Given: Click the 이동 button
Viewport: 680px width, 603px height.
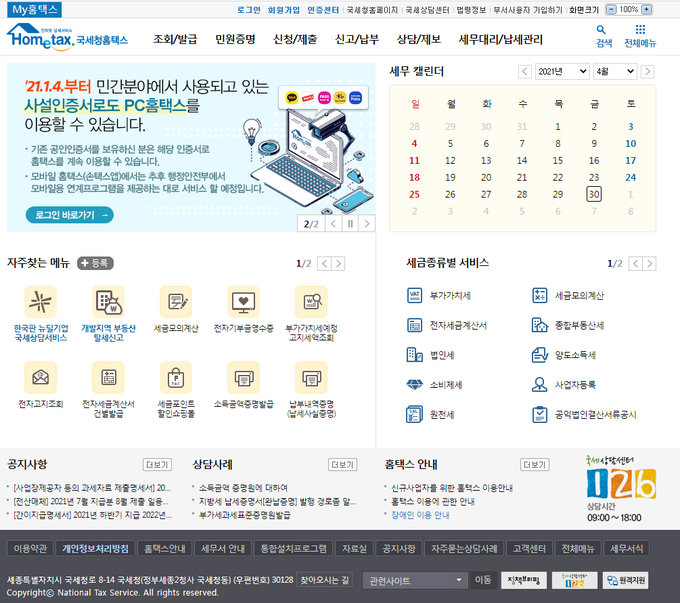Looking at the screenshot, I should tap(483, 580).
